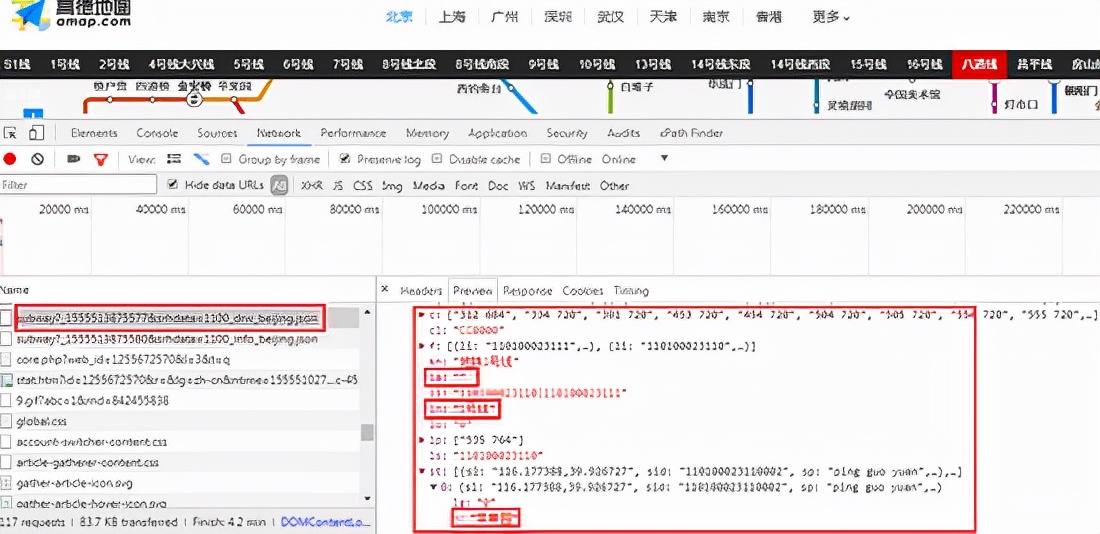1100x534 pixels.
Task: Open the Audits tab
Action: point(624,133)
